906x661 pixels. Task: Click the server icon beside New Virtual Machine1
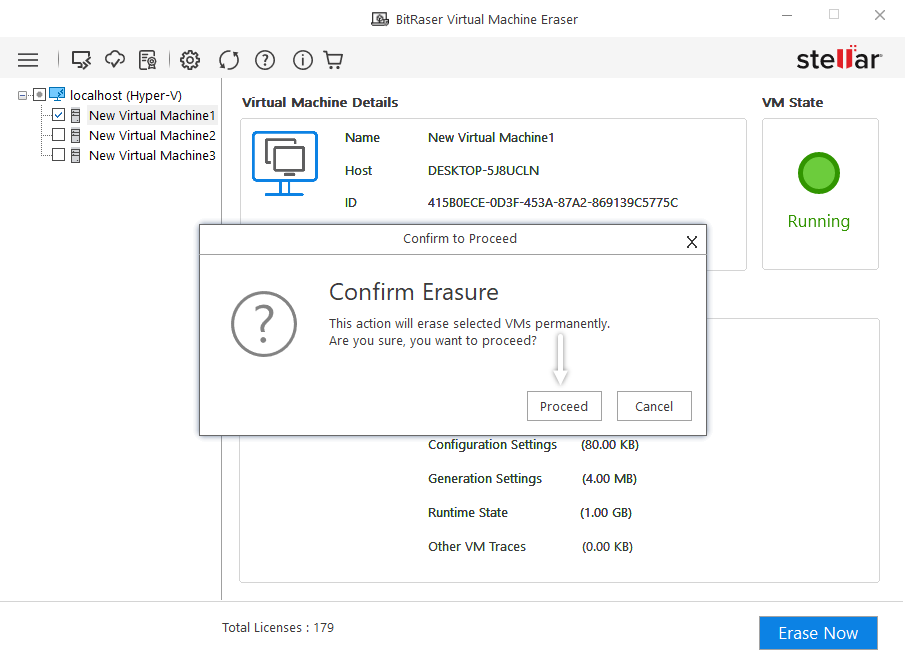(75, 116)
